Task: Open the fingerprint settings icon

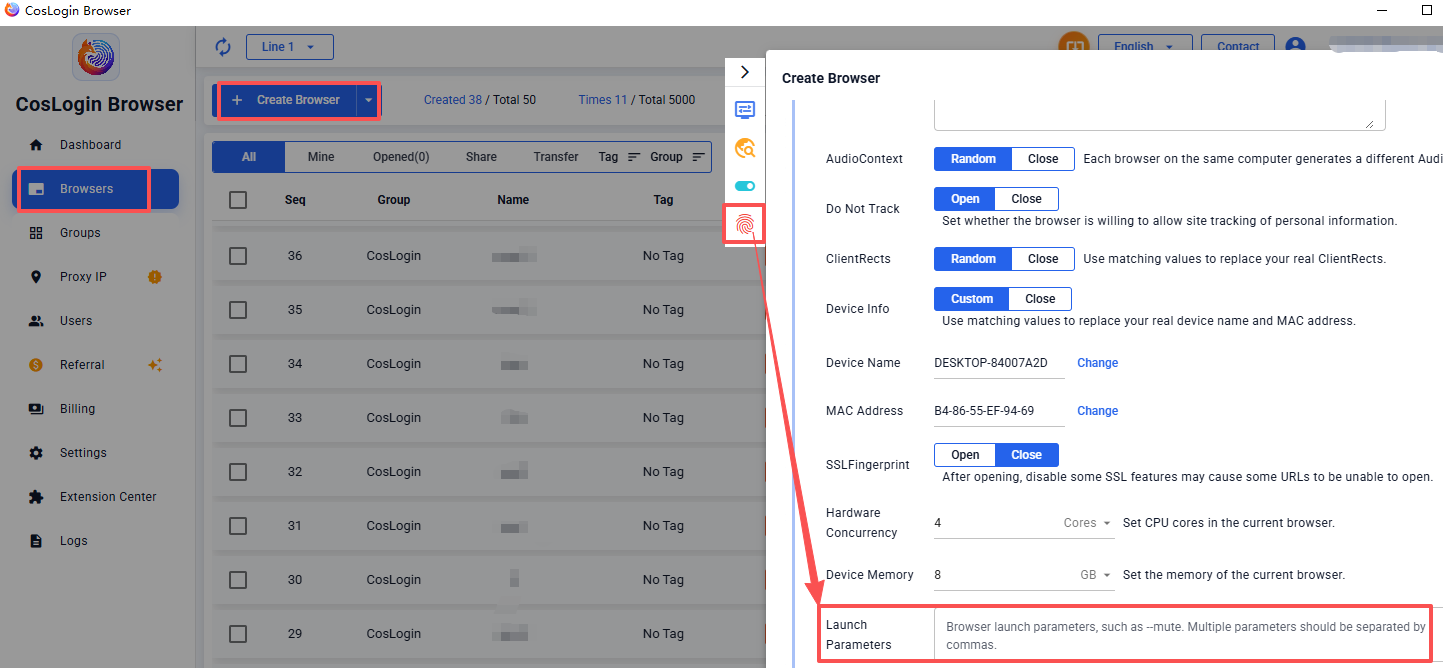Action: tap(745, 225)
